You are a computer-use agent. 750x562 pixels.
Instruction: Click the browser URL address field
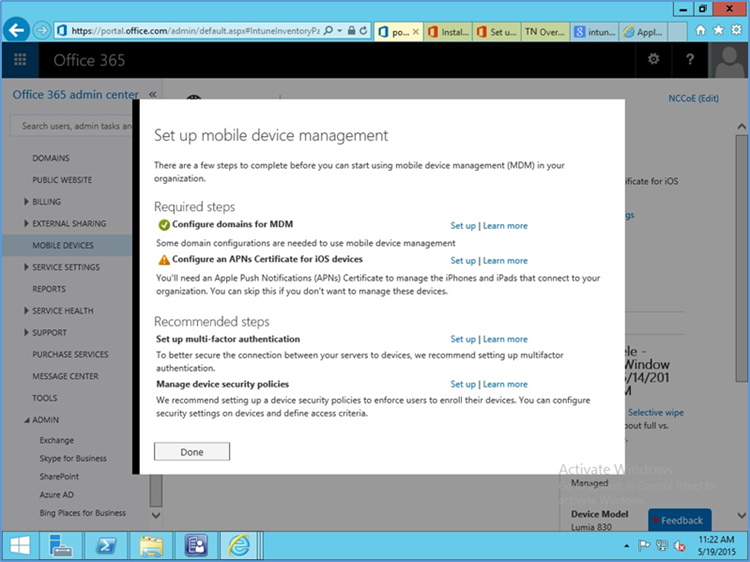pos(195,31)
